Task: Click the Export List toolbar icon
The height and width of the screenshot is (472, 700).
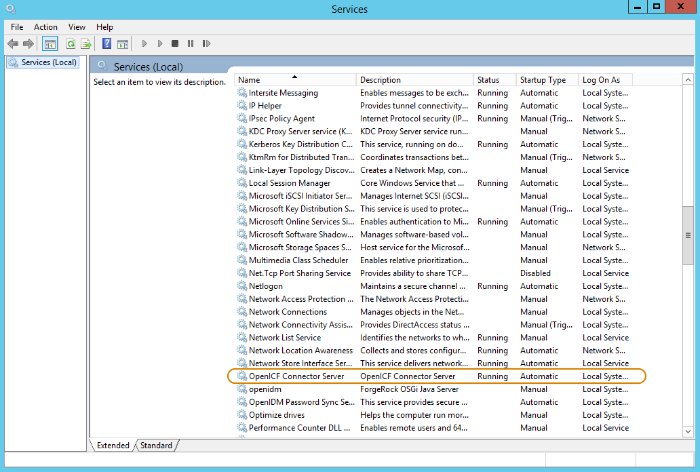Action: point(86,44)
